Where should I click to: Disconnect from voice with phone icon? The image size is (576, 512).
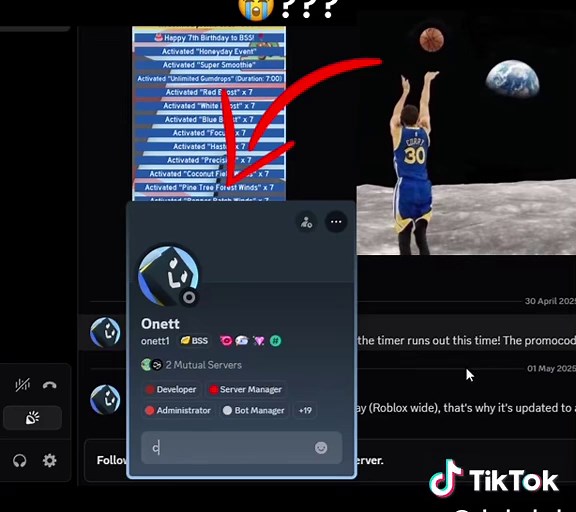[x=49, y=385]
